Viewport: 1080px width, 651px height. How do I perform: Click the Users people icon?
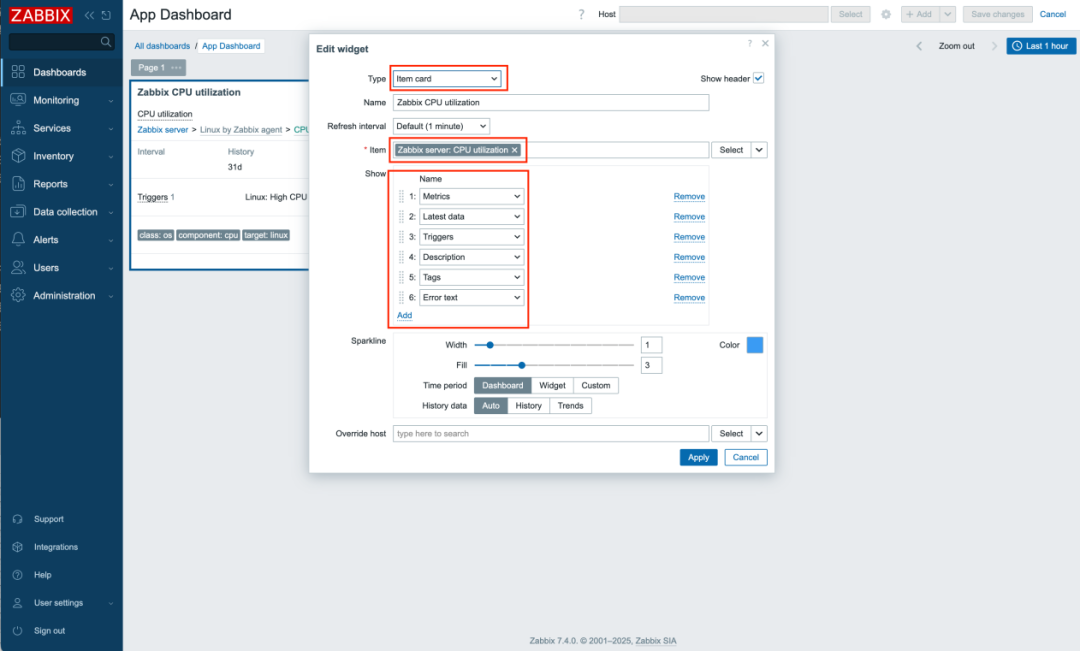18,267
